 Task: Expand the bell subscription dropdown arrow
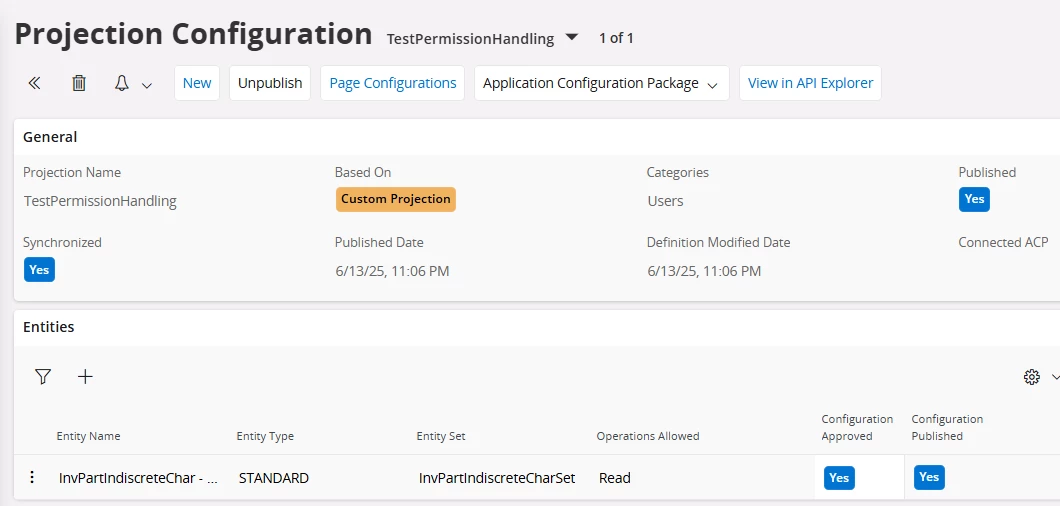(x=147, y=85)
